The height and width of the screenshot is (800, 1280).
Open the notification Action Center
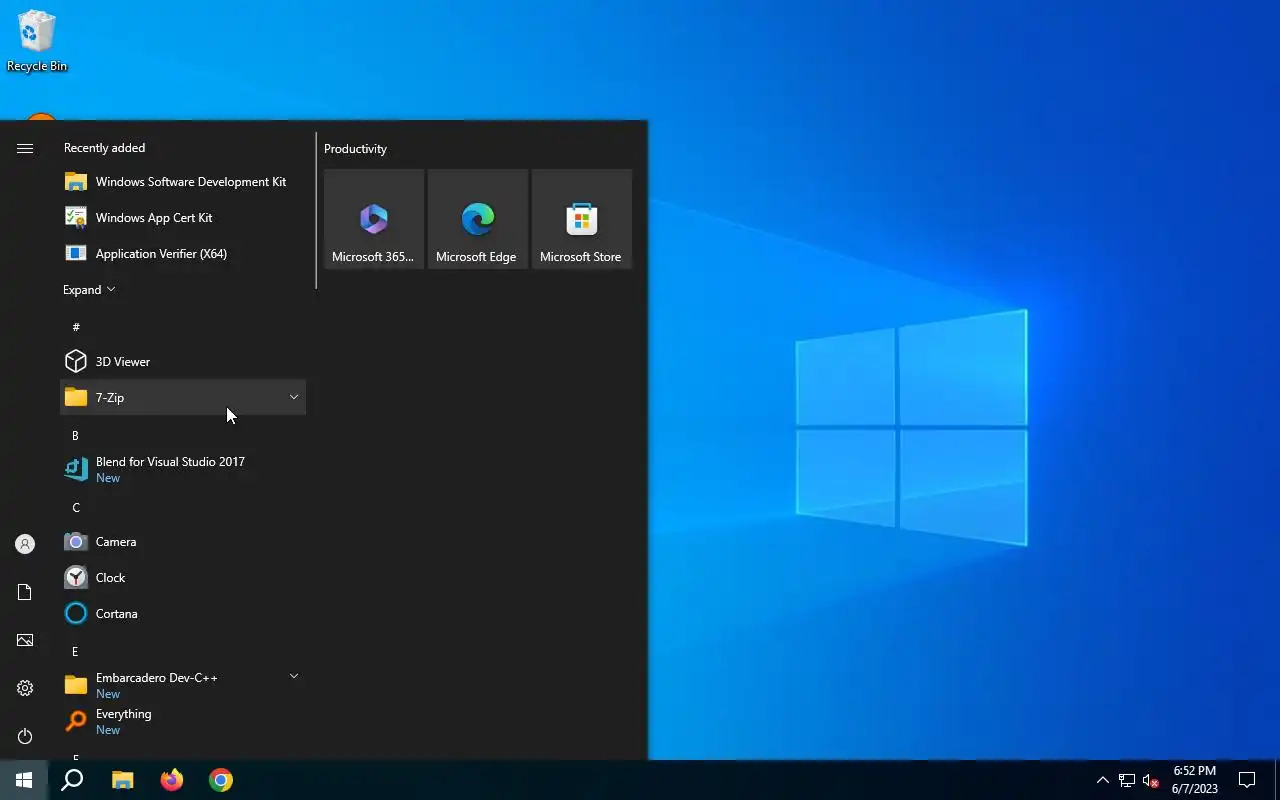pos(1247,780)
